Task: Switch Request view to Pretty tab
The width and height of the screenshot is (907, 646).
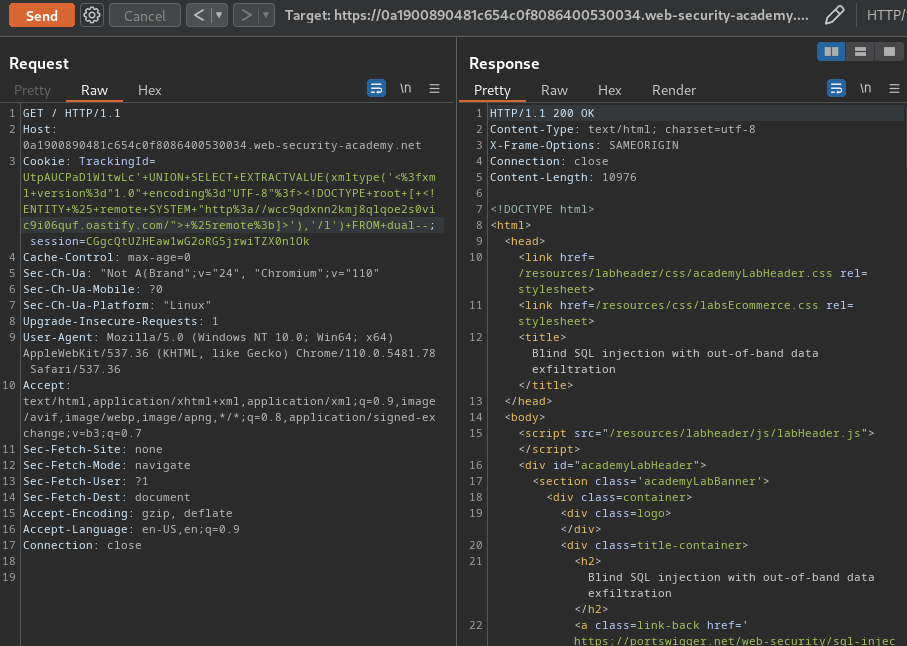Action: tap(32, 90)
